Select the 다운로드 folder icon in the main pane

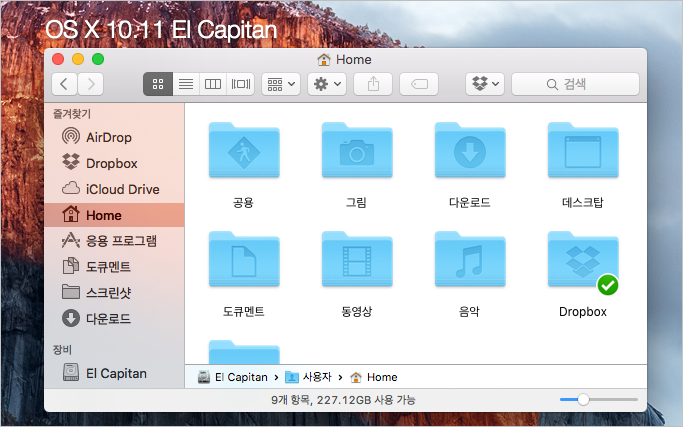click(x=470, y=150)
